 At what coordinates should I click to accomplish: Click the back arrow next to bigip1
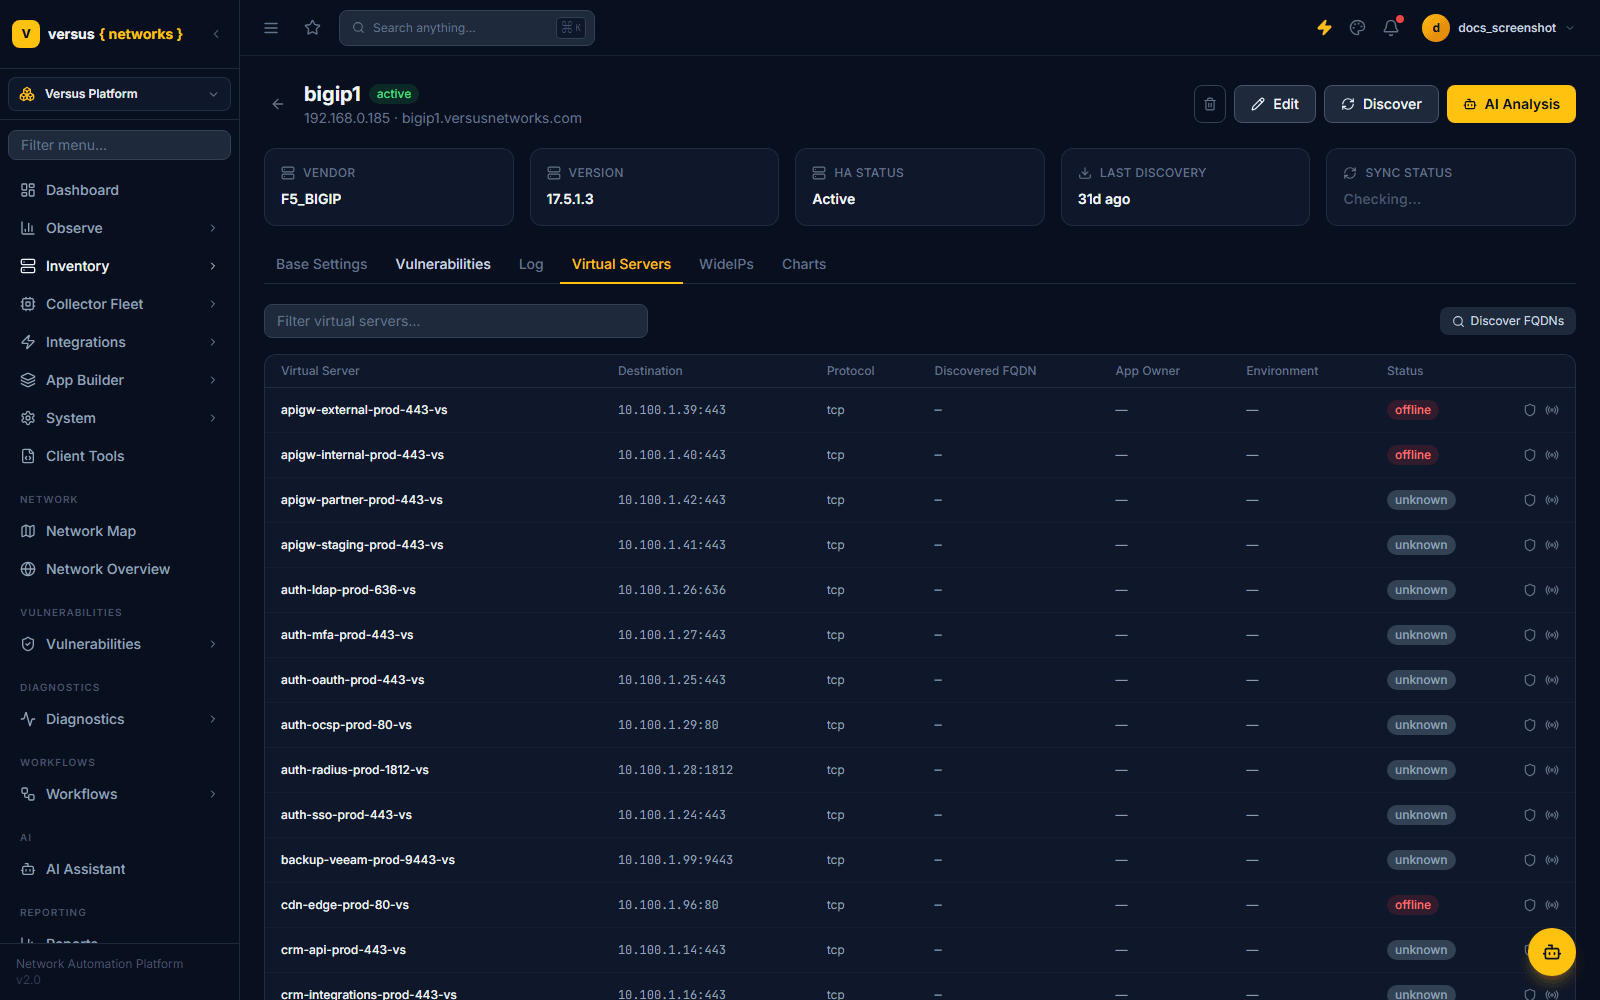(278, 104)
